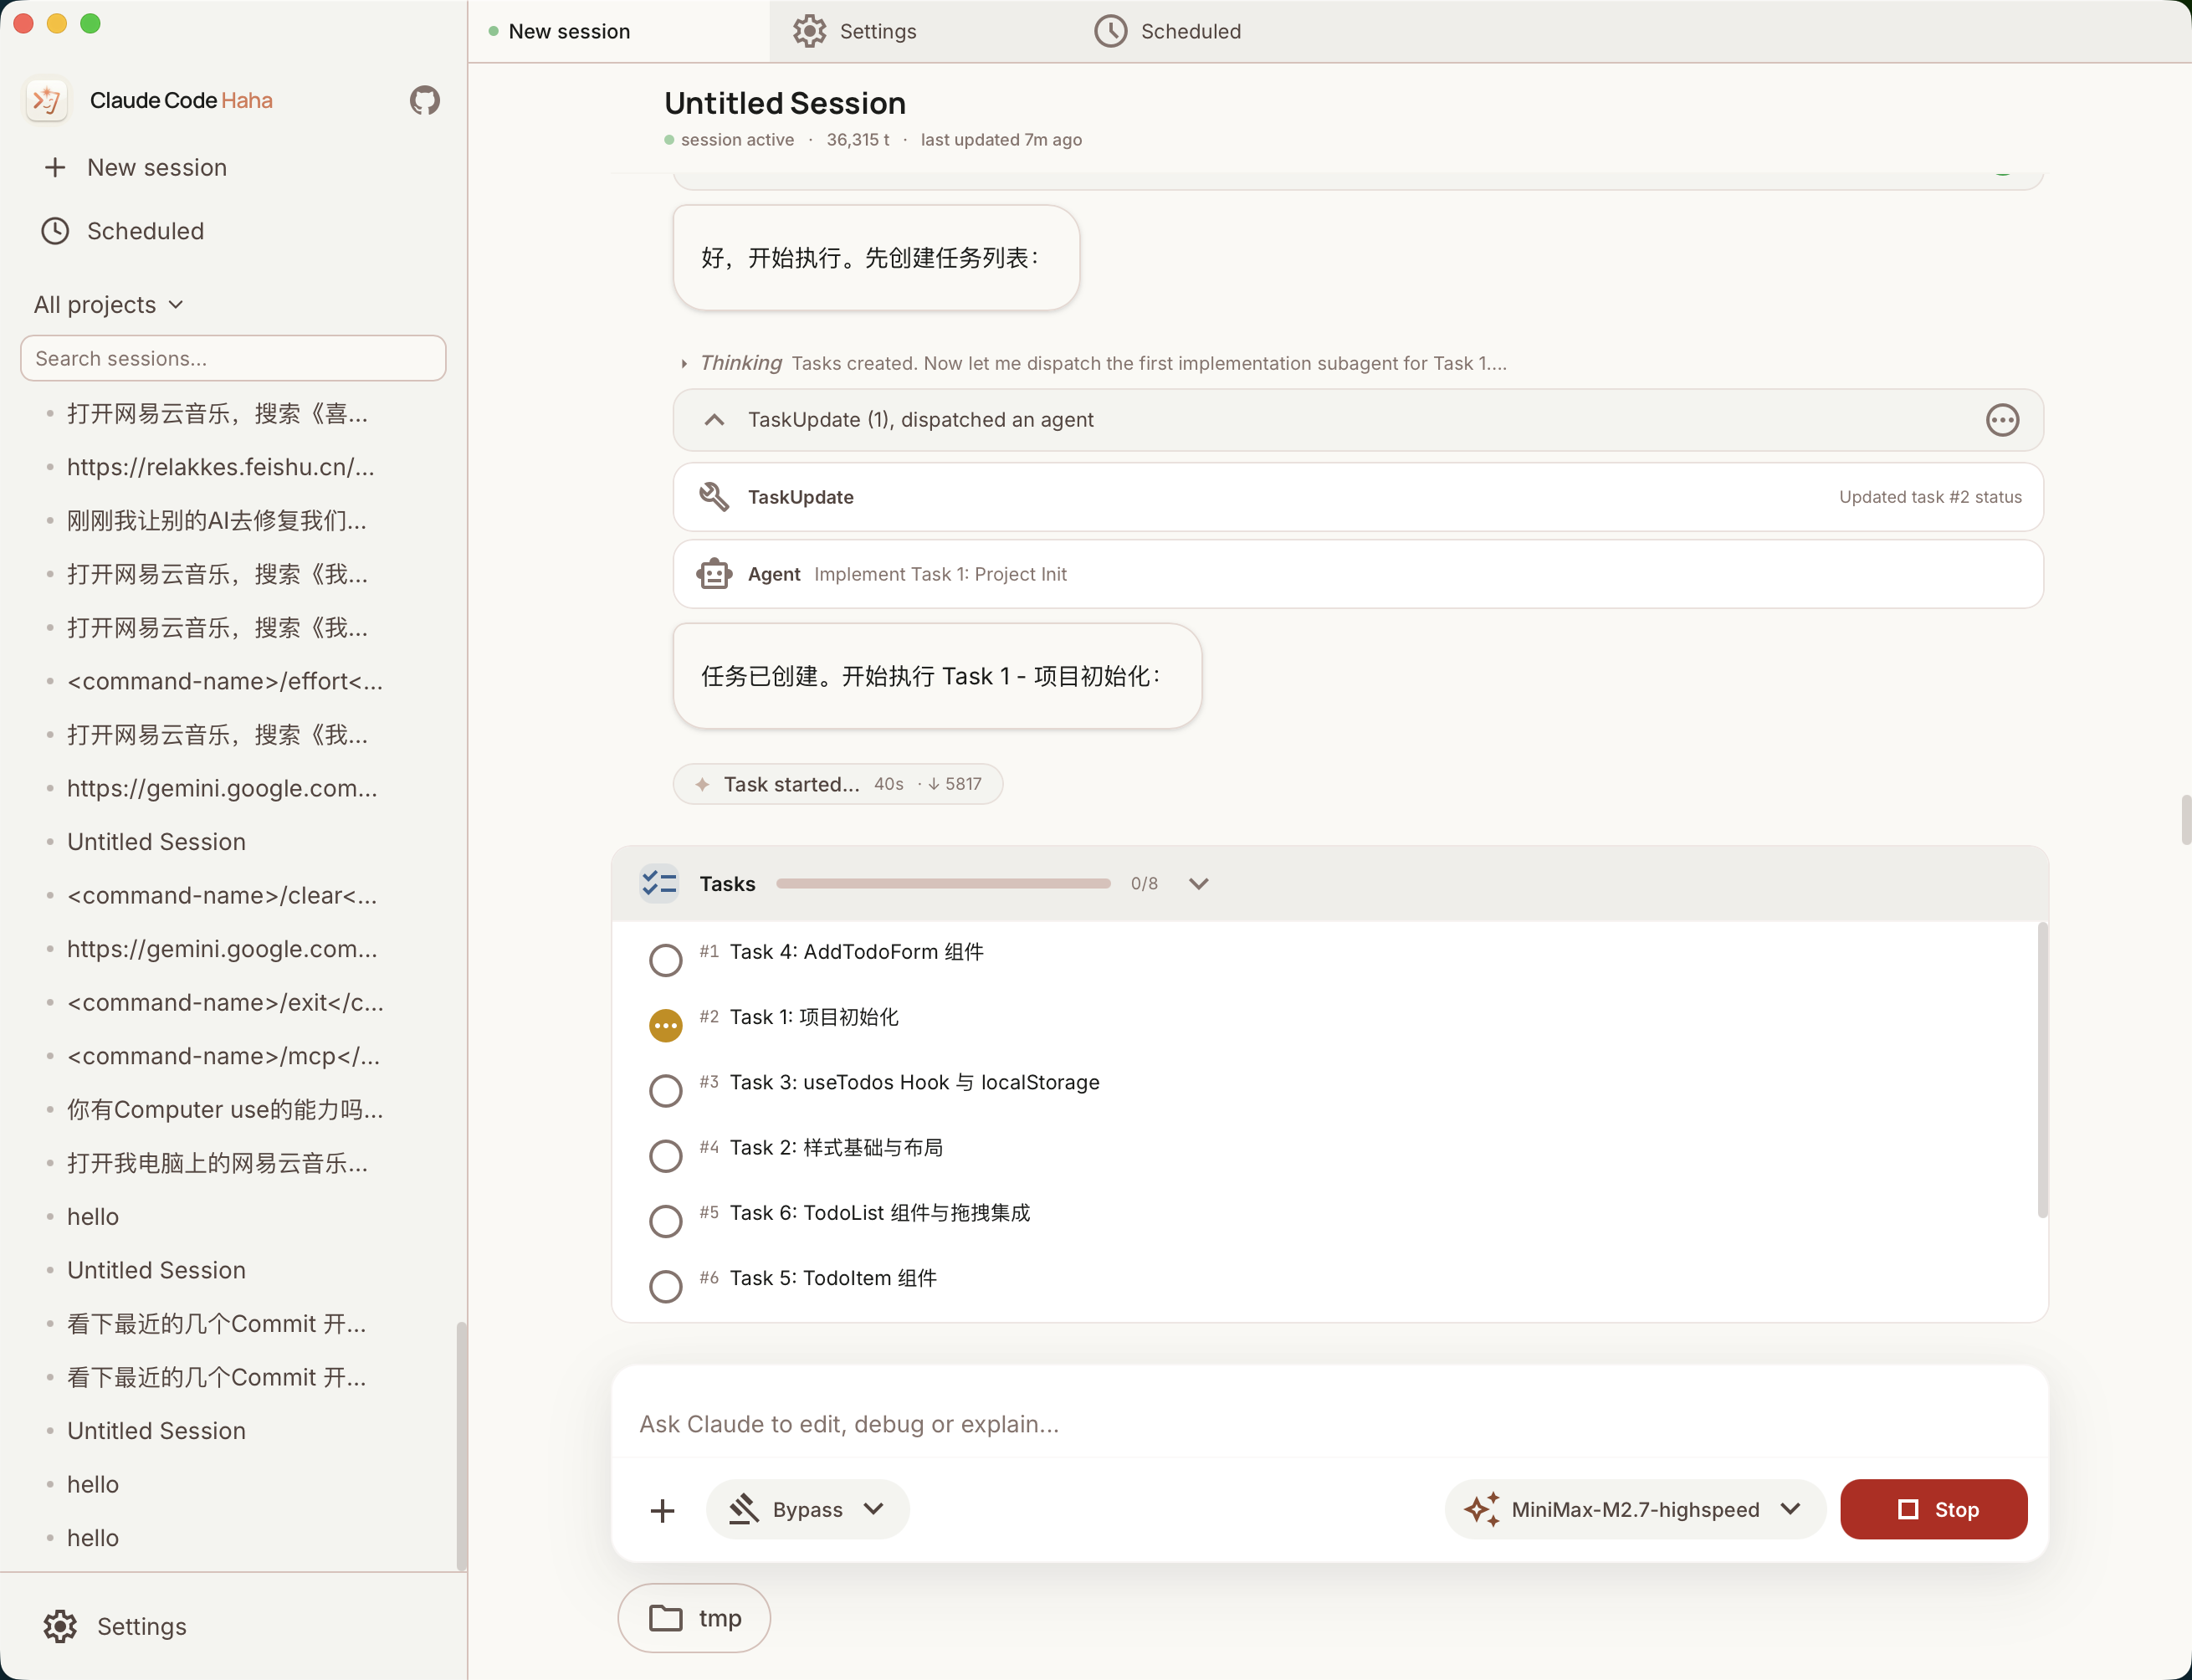Screen dimensions: 2192x1680
Task: Open the All projects dropdown
Action: [x=108, y=305]
